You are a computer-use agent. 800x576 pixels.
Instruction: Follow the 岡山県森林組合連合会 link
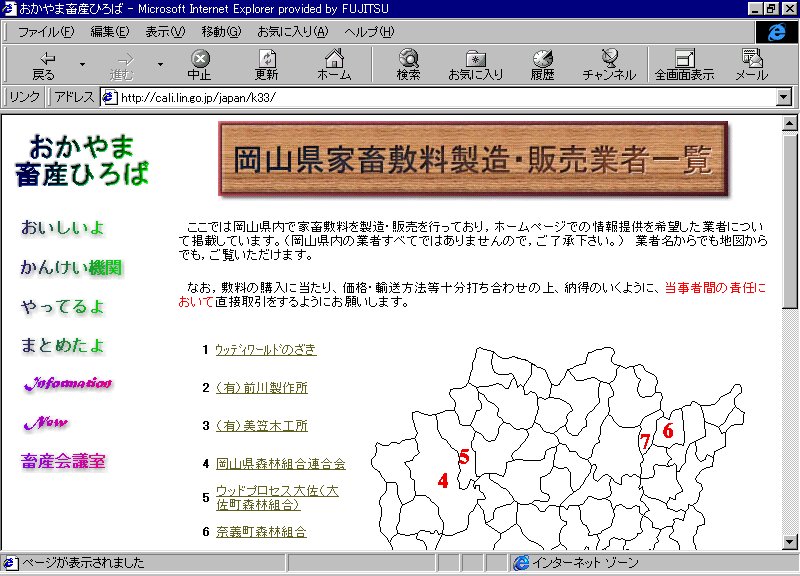[x=280, y=464]
